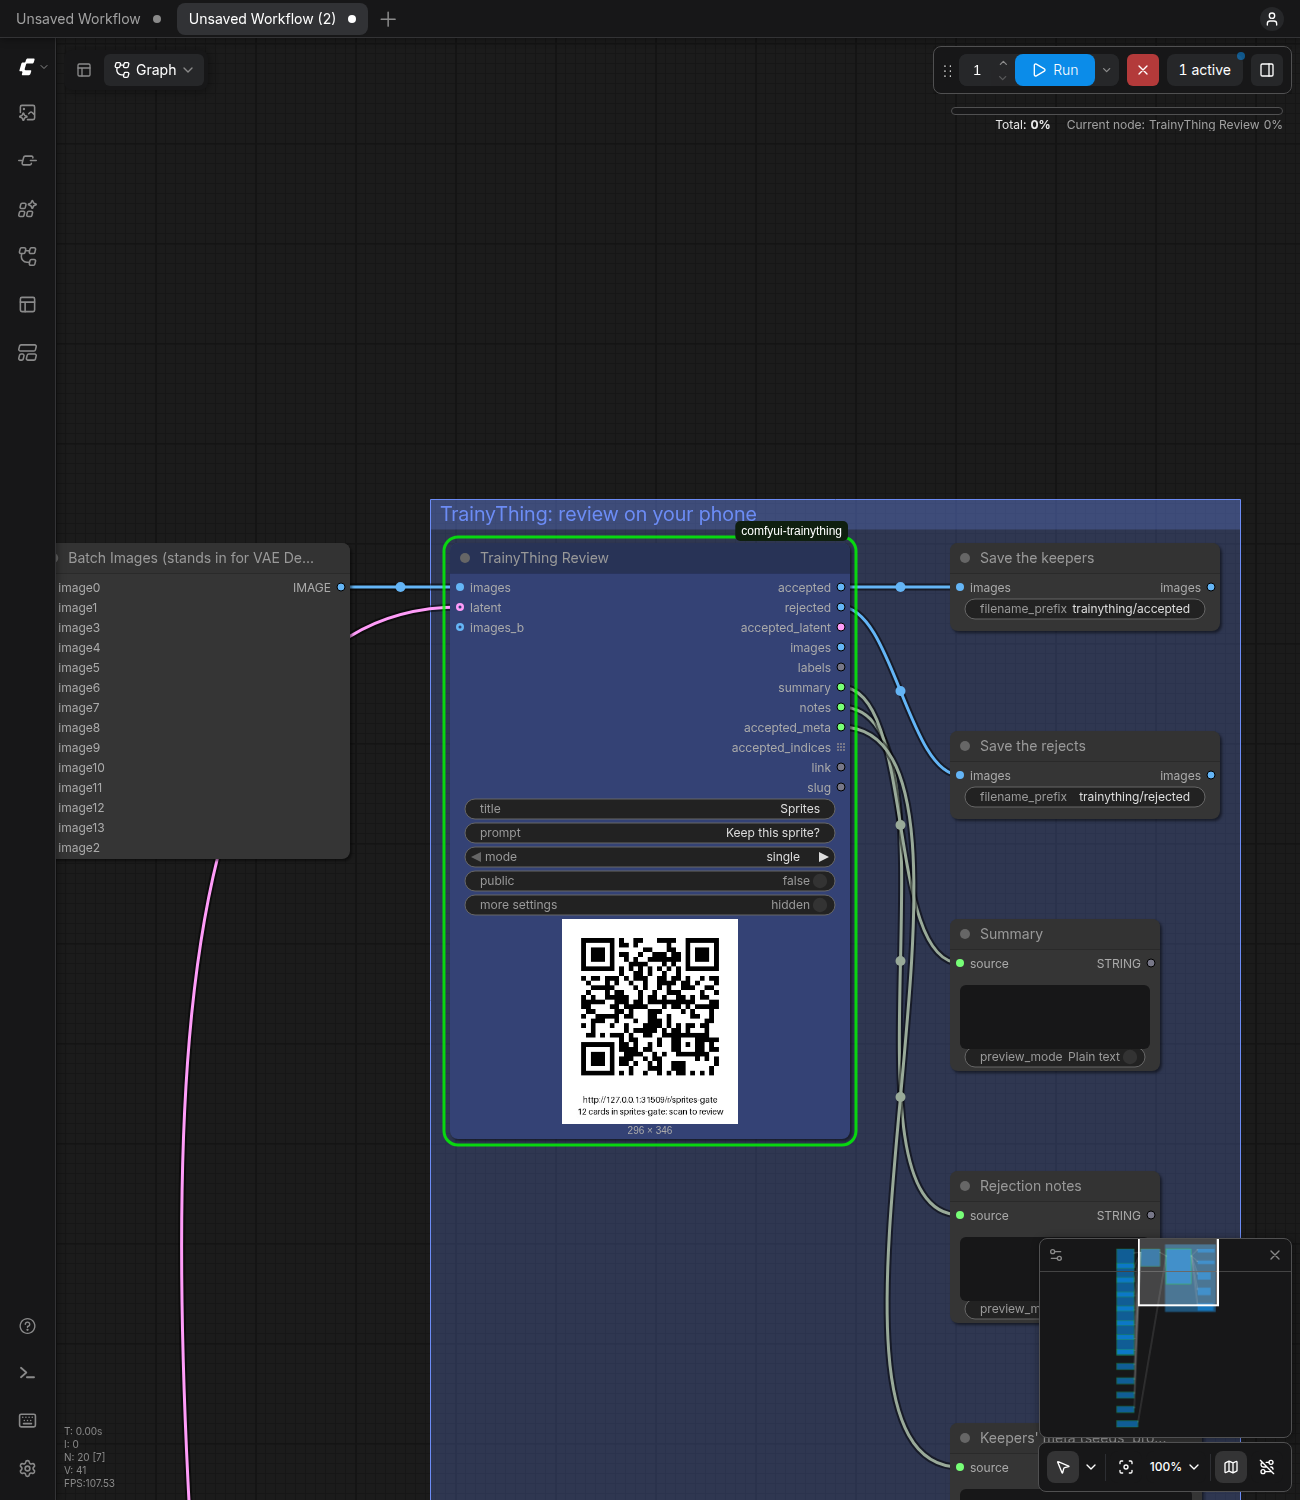Viewport: 1300px width, 1500px height.
Task: Toggle link visibility icon
Action: [1267, 1467]
